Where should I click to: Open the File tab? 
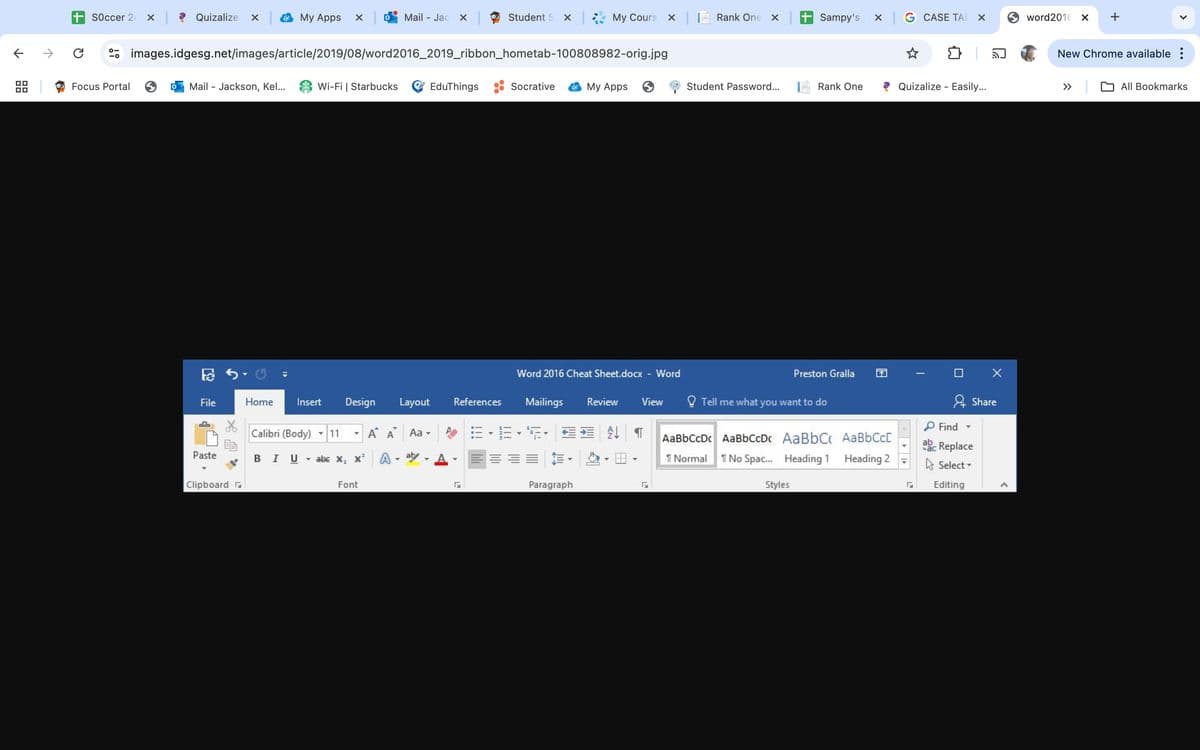208,402
